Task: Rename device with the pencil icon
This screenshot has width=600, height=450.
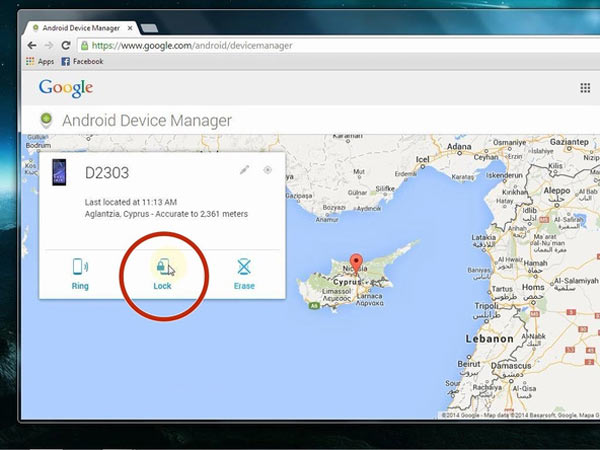Action: 245,170
